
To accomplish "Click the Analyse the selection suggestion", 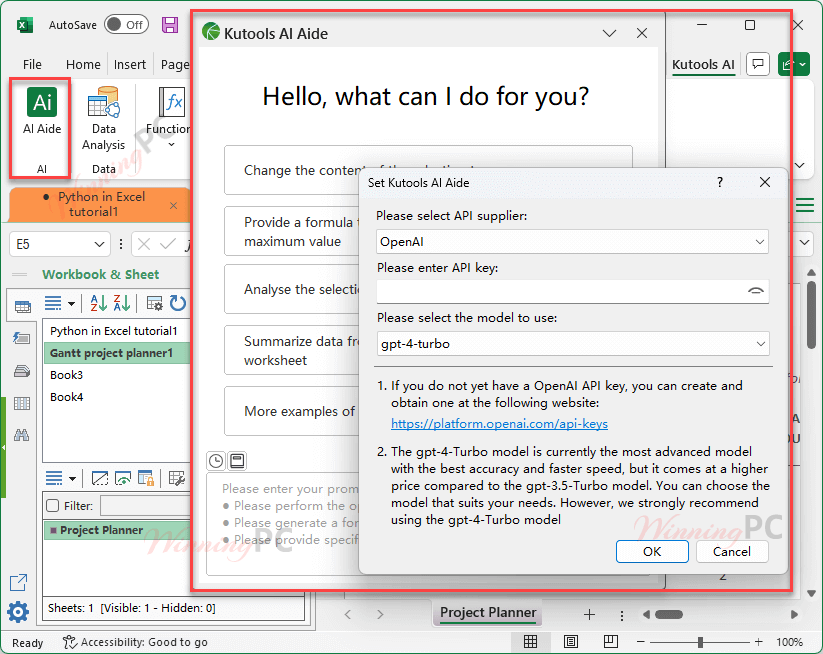I will tap(292, 289).
